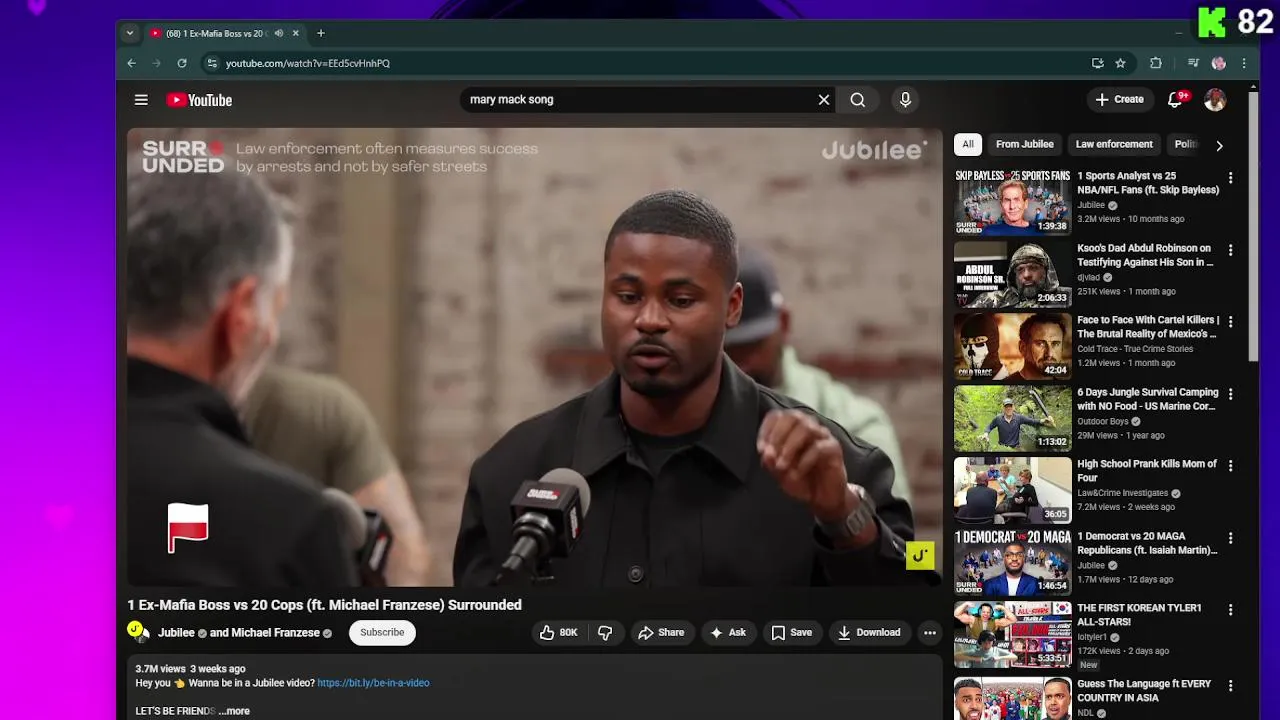Viewport: 1280px width, 720px height.
Task: Open browser extensions puzzle icon
Action: (x=1156, y=63)
